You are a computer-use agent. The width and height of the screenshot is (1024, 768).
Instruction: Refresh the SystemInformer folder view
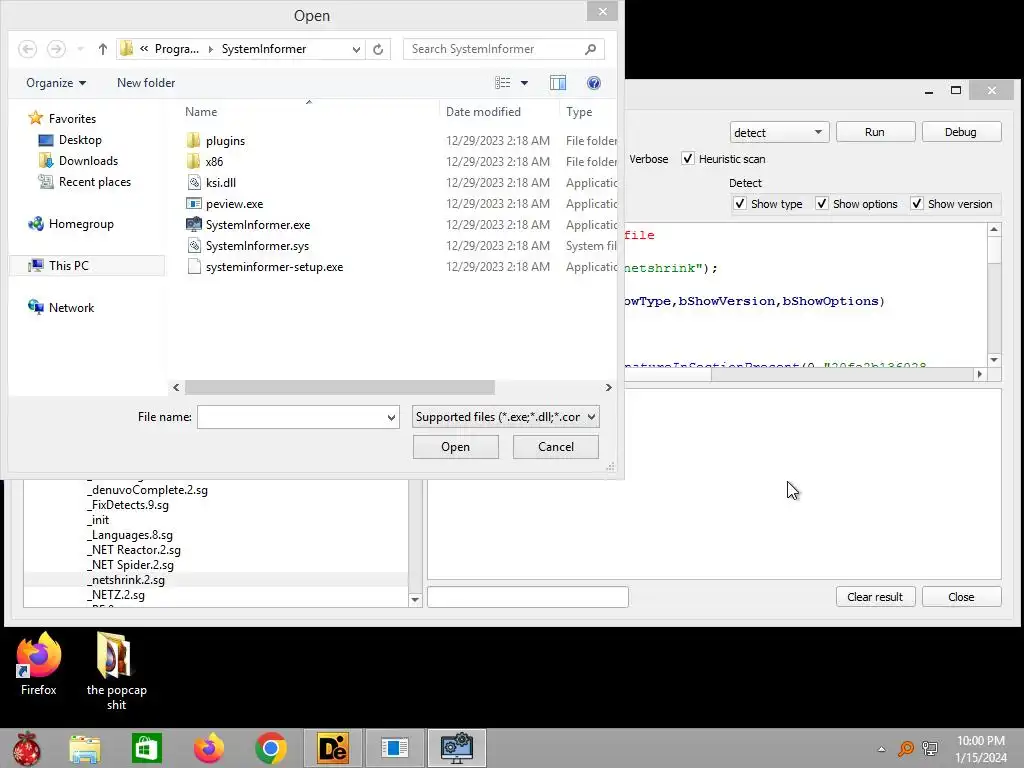pos(378,49)
